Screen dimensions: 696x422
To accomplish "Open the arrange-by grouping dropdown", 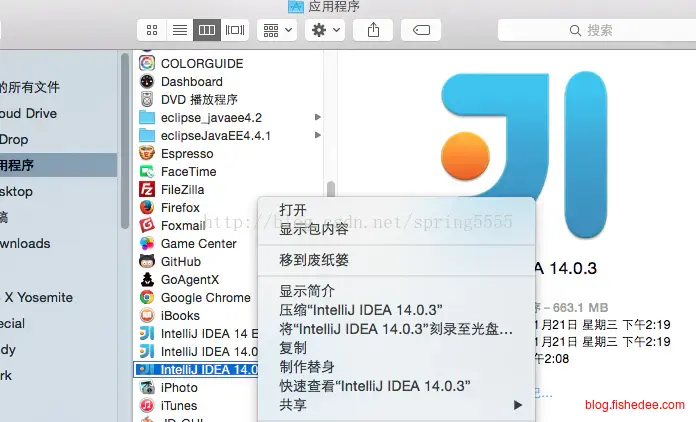I will click(x=276, y=30).
